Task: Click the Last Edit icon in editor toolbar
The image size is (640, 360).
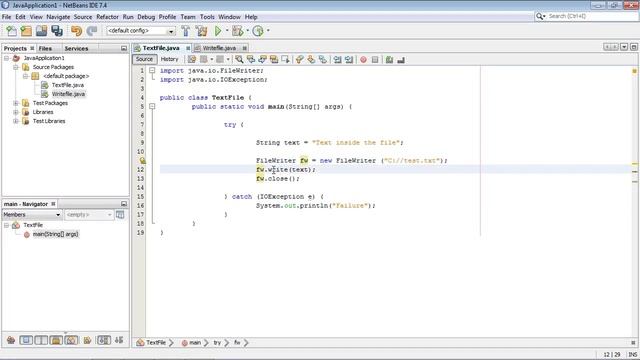Action: click(x=192, y=60)
